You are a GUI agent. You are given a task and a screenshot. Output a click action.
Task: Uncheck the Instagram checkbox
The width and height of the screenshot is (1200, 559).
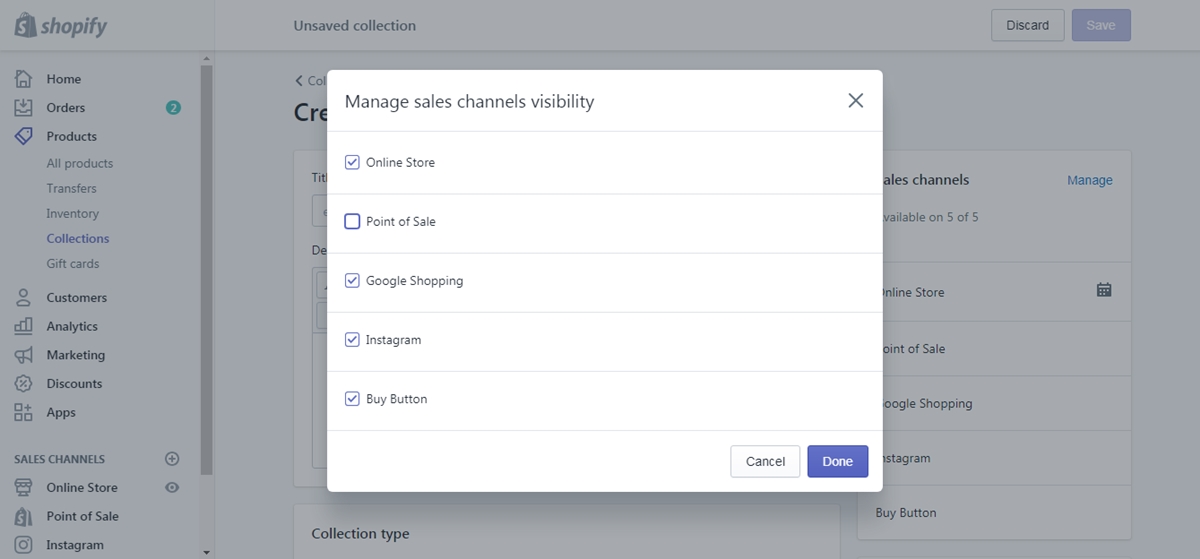(x=352, y=339)
